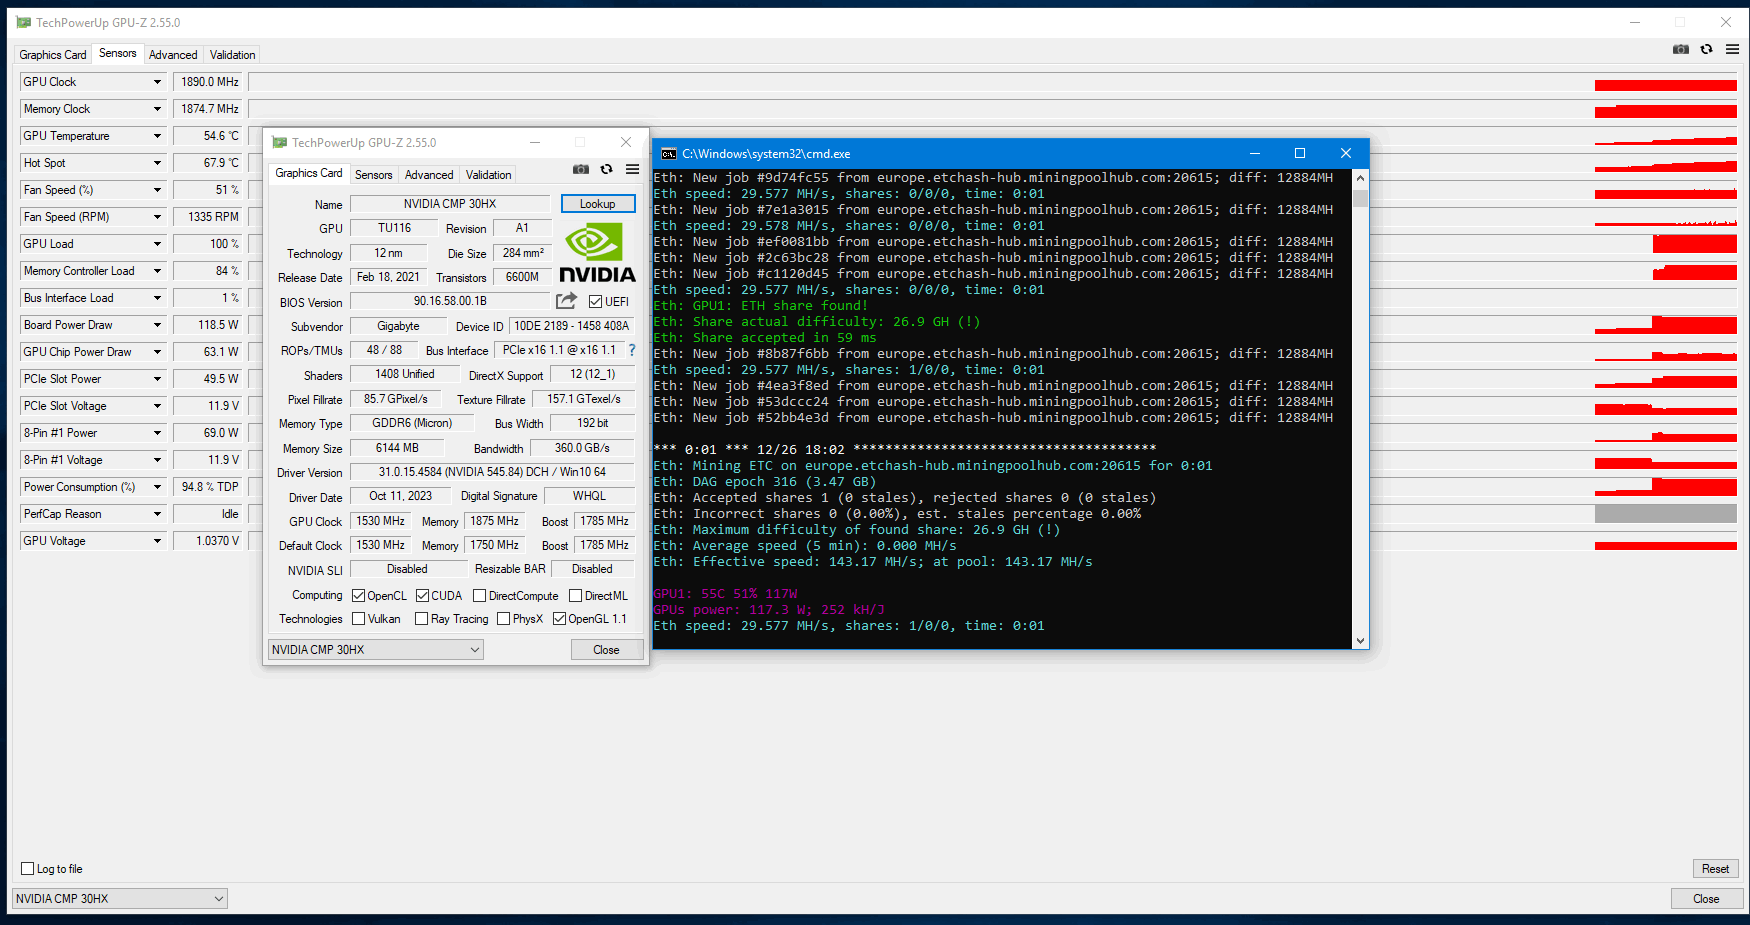Toggle the CUDA checkbox
Image resolution: width=1750 pixels, height=925 pixels.
coord(422,596)
